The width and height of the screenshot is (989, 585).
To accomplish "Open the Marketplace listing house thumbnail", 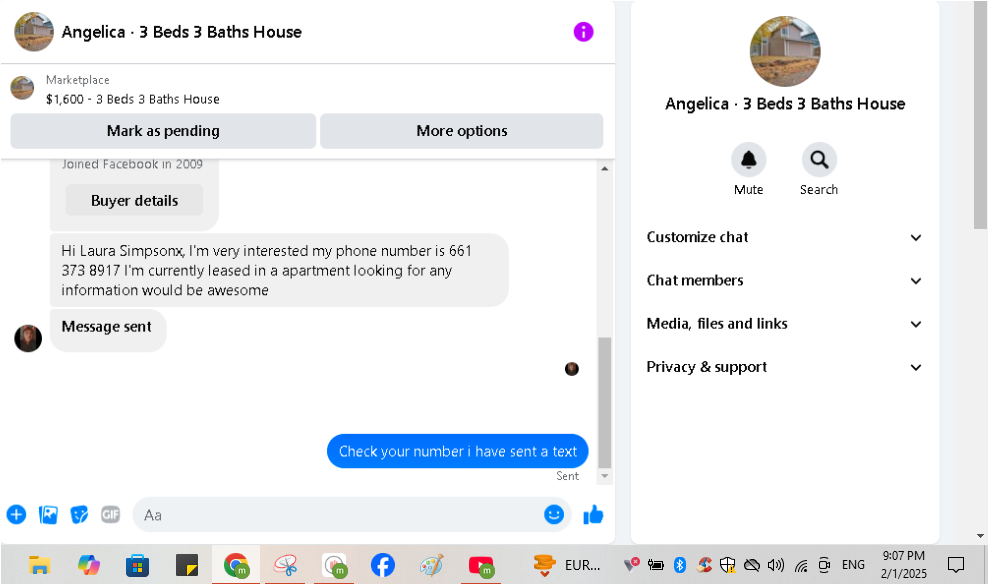I will tap(22, 88).
